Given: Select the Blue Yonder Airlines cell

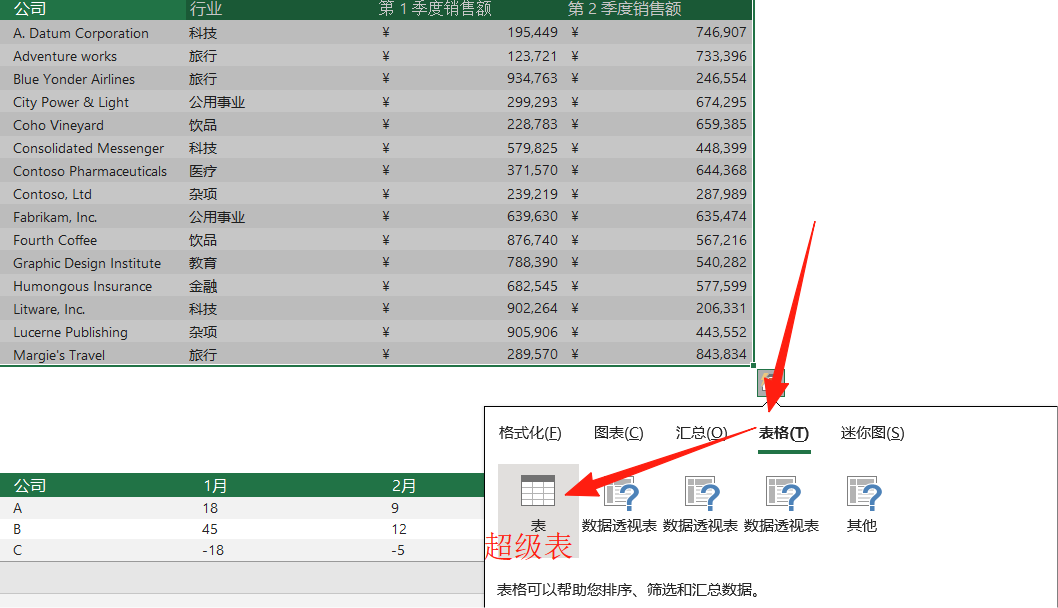Looking at the screenshot, I should coord(74,79).
